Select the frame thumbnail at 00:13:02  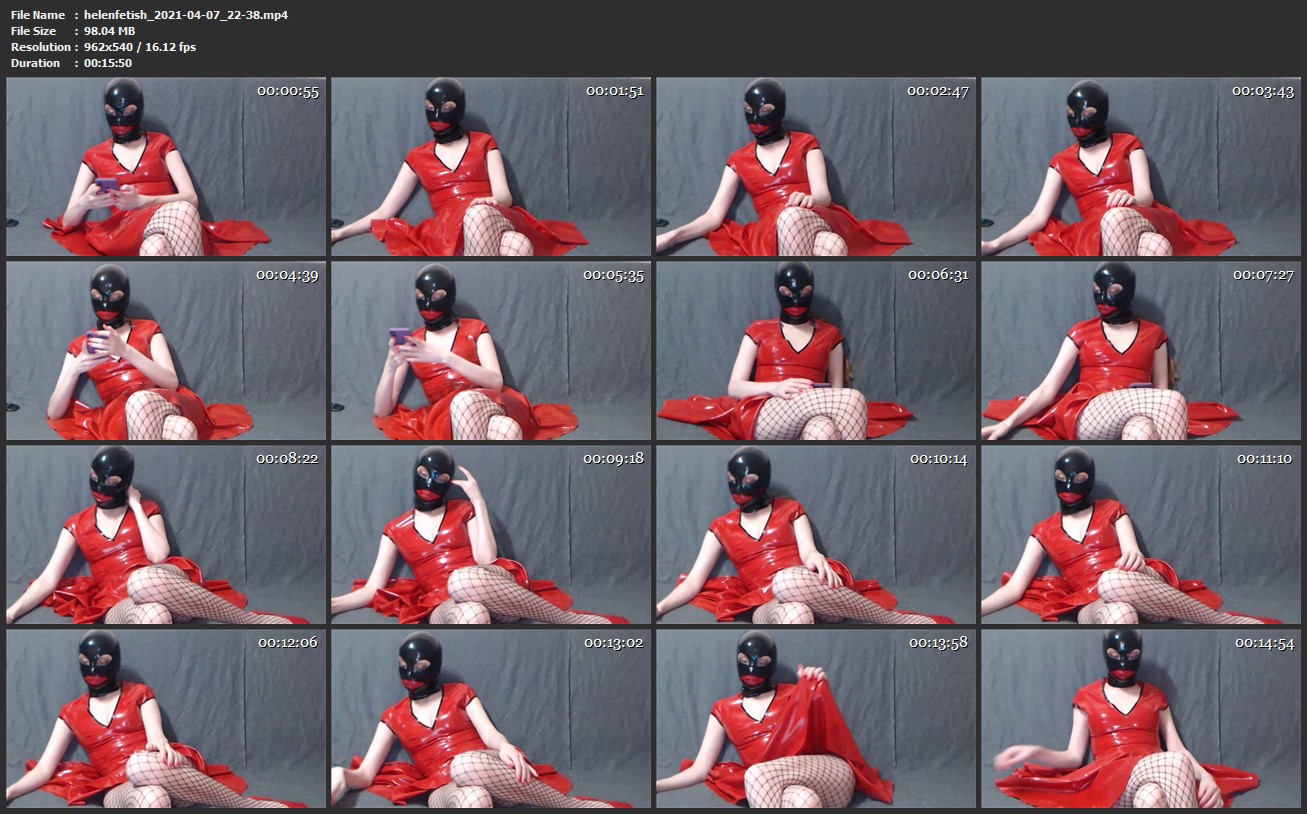click(x=491, y=719)
